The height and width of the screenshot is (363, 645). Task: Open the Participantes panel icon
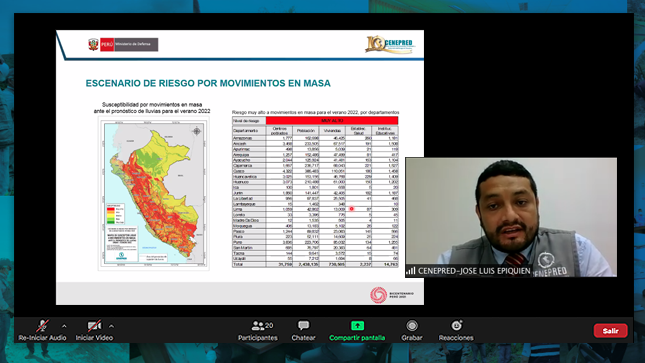[258, 326]
